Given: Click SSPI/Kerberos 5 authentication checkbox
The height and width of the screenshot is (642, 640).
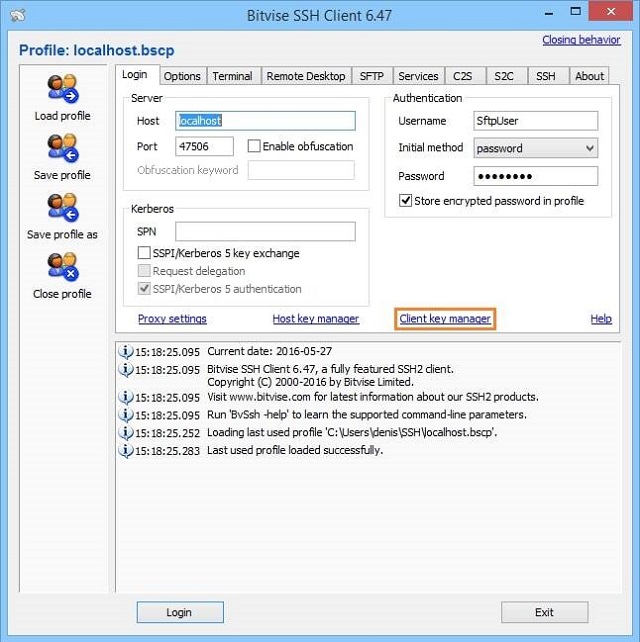Looking at the screenshot, I should tap(144, 289).
